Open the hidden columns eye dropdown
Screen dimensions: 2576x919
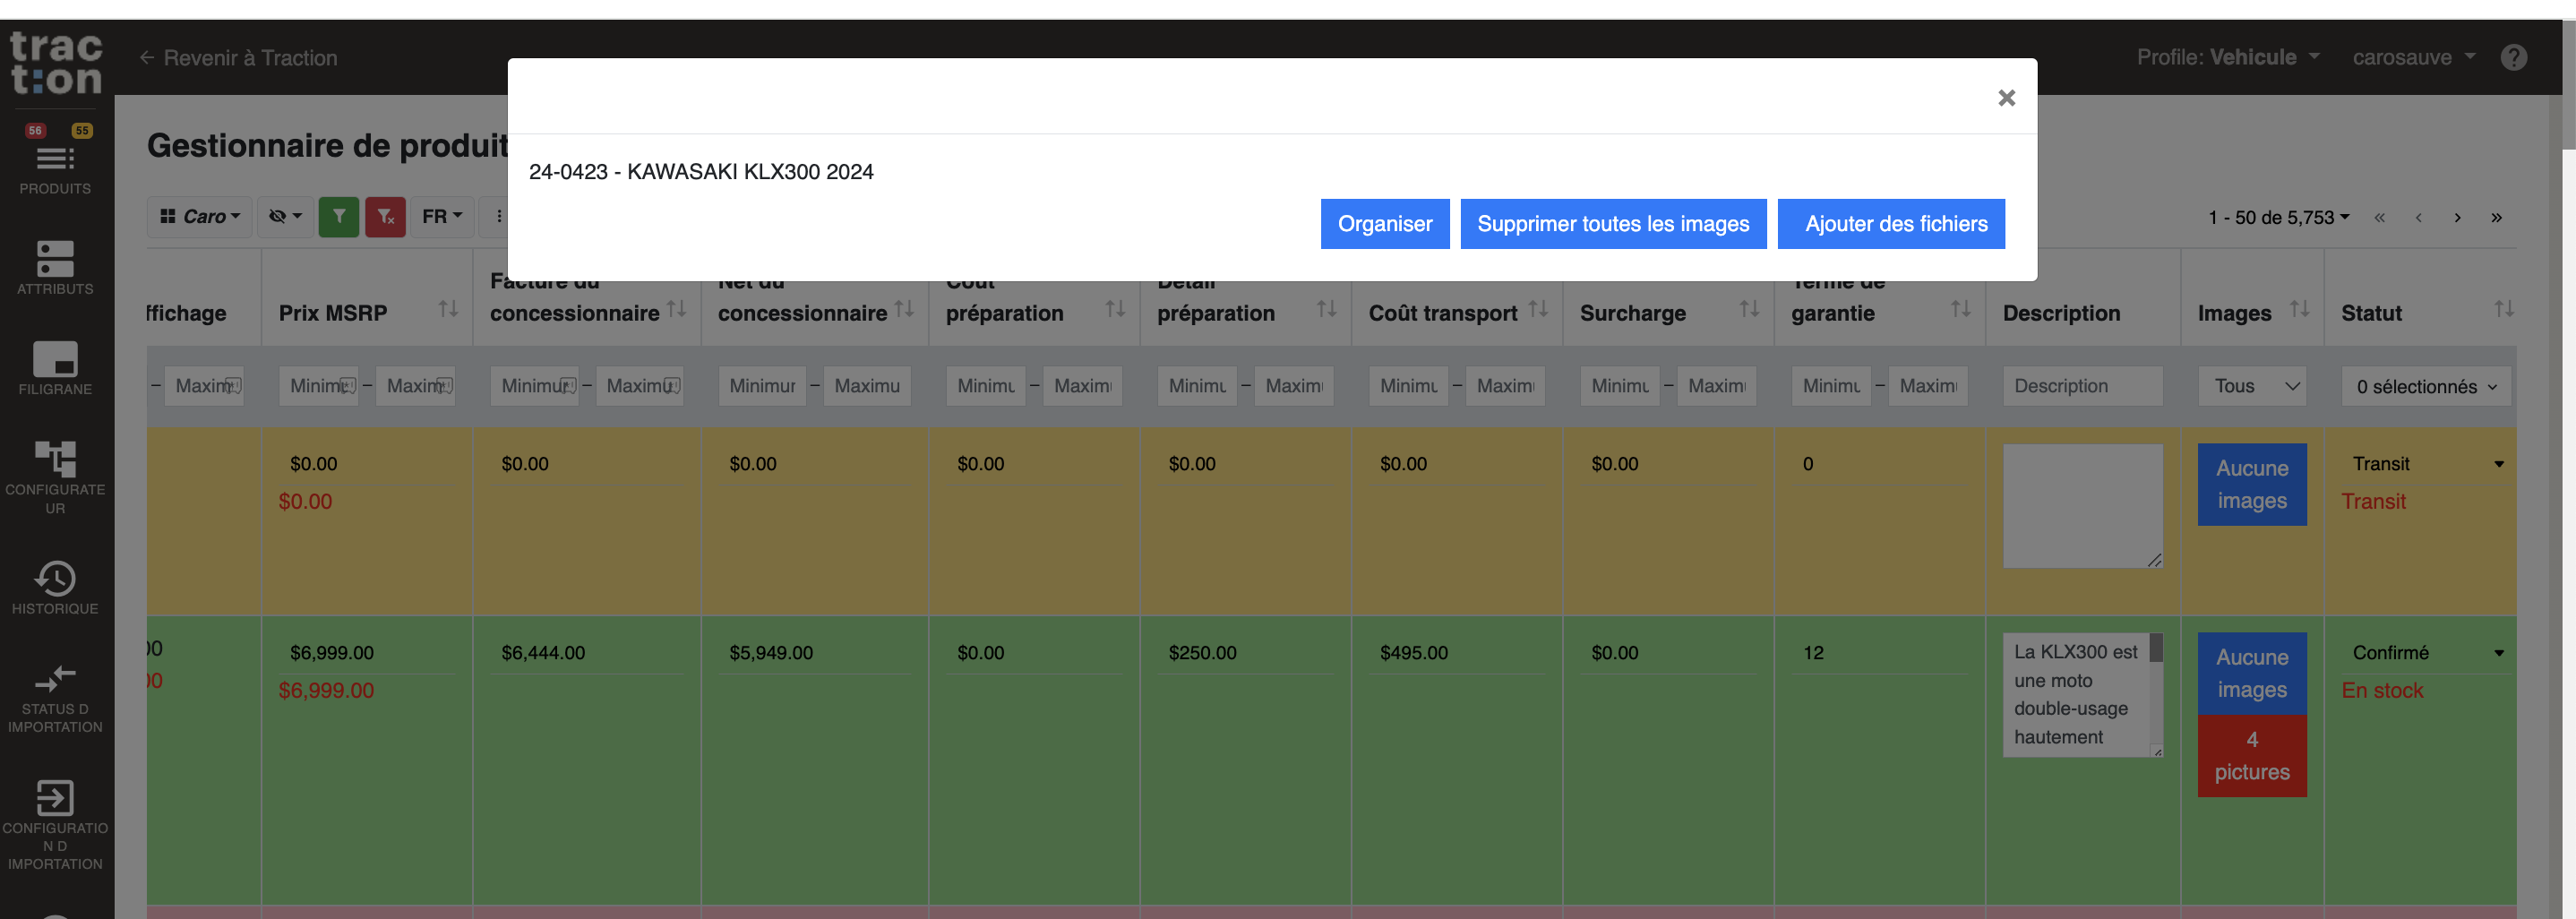tap(285, 216)
